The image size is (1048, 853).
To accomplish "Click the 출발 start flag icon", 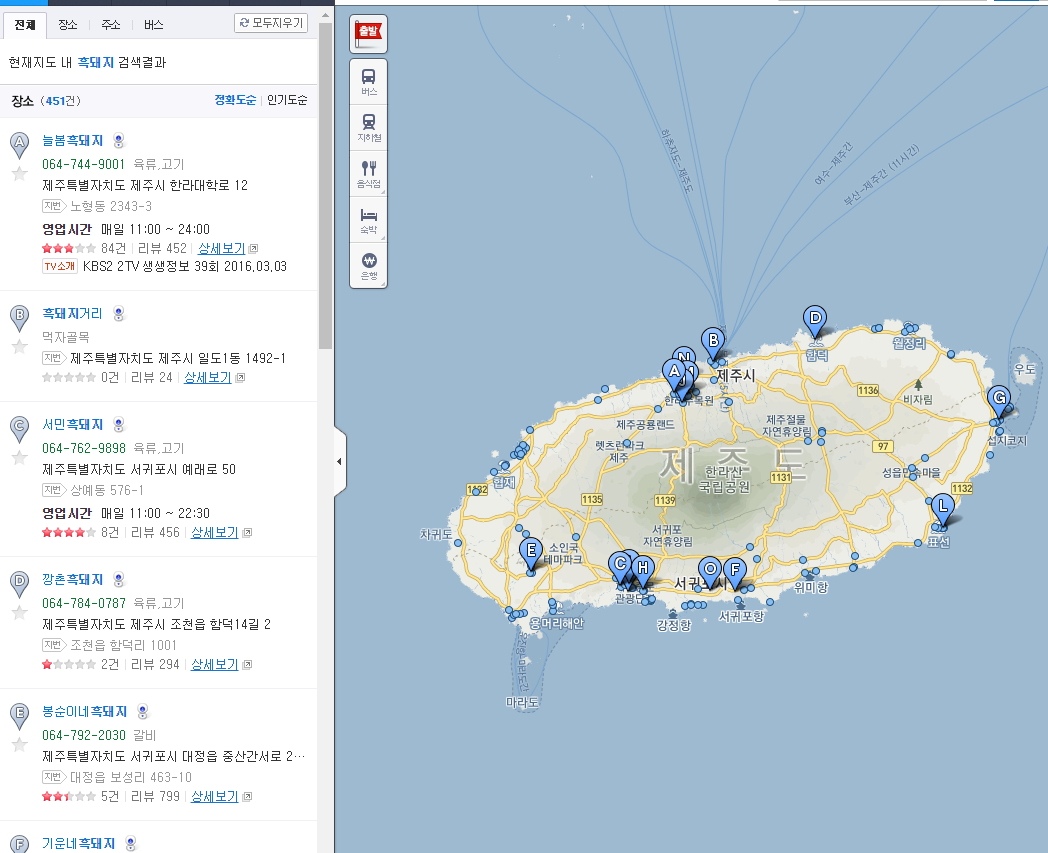I will tap(368, 33).
